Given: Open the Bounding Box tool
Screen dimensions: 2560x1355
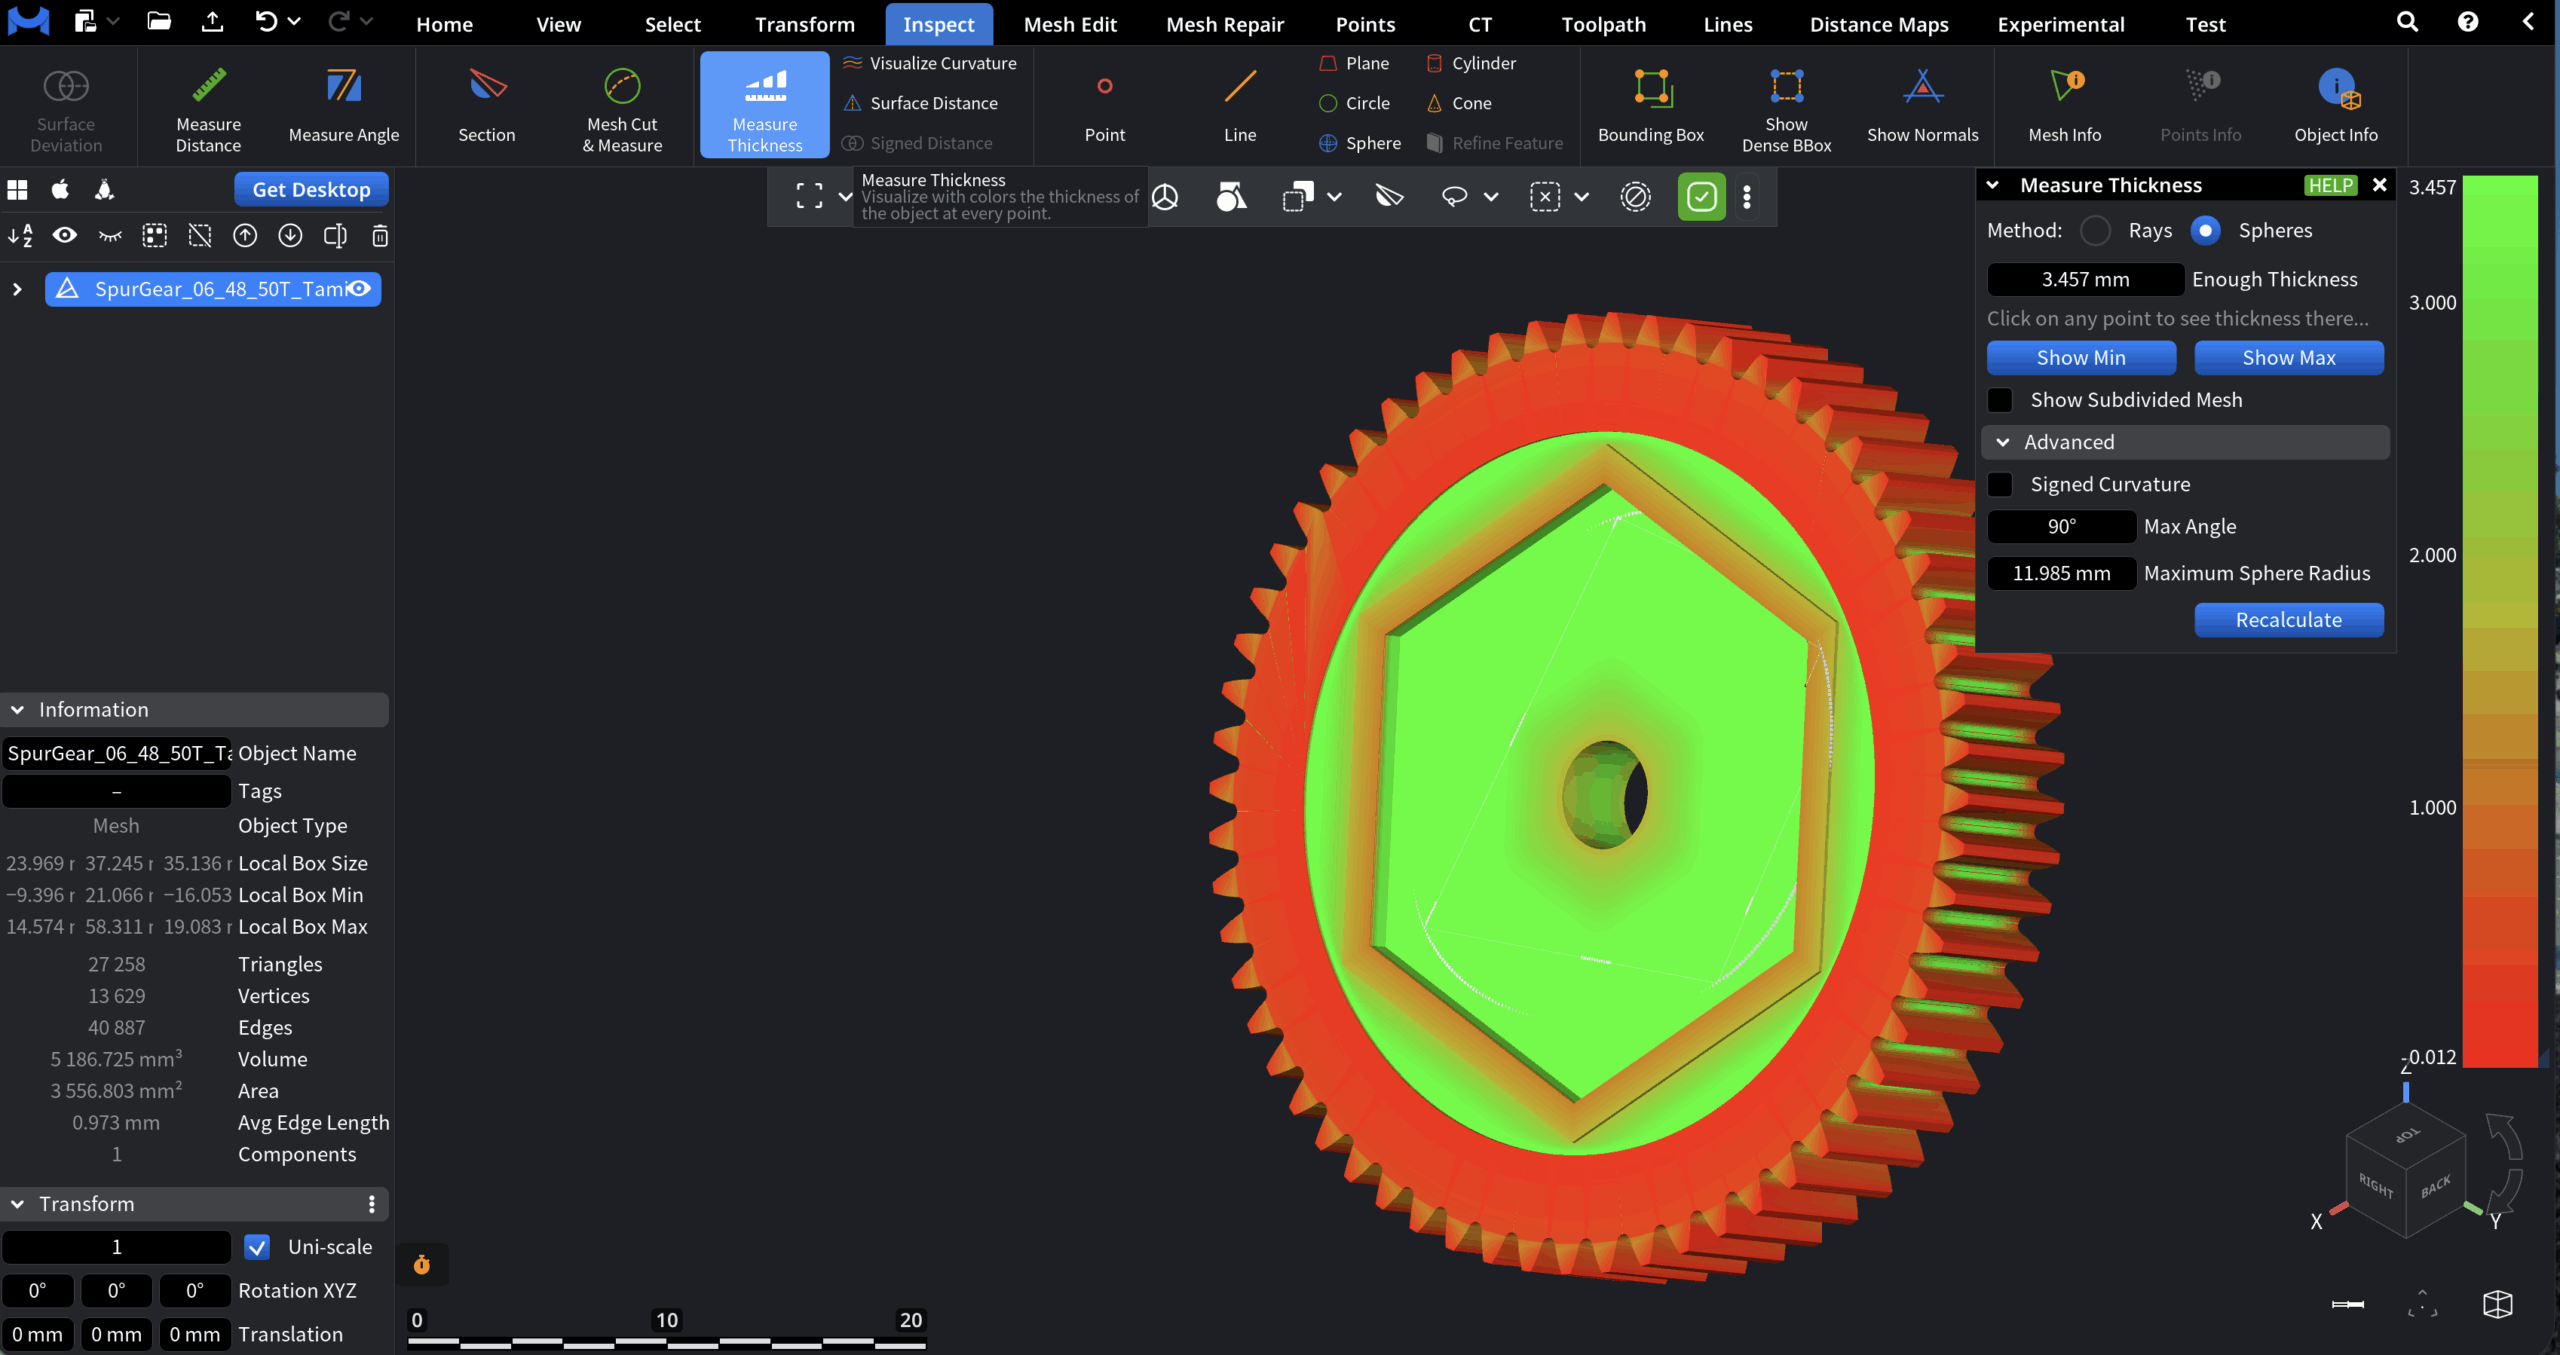Looking at the screenshot, I should click(1649, 105).
